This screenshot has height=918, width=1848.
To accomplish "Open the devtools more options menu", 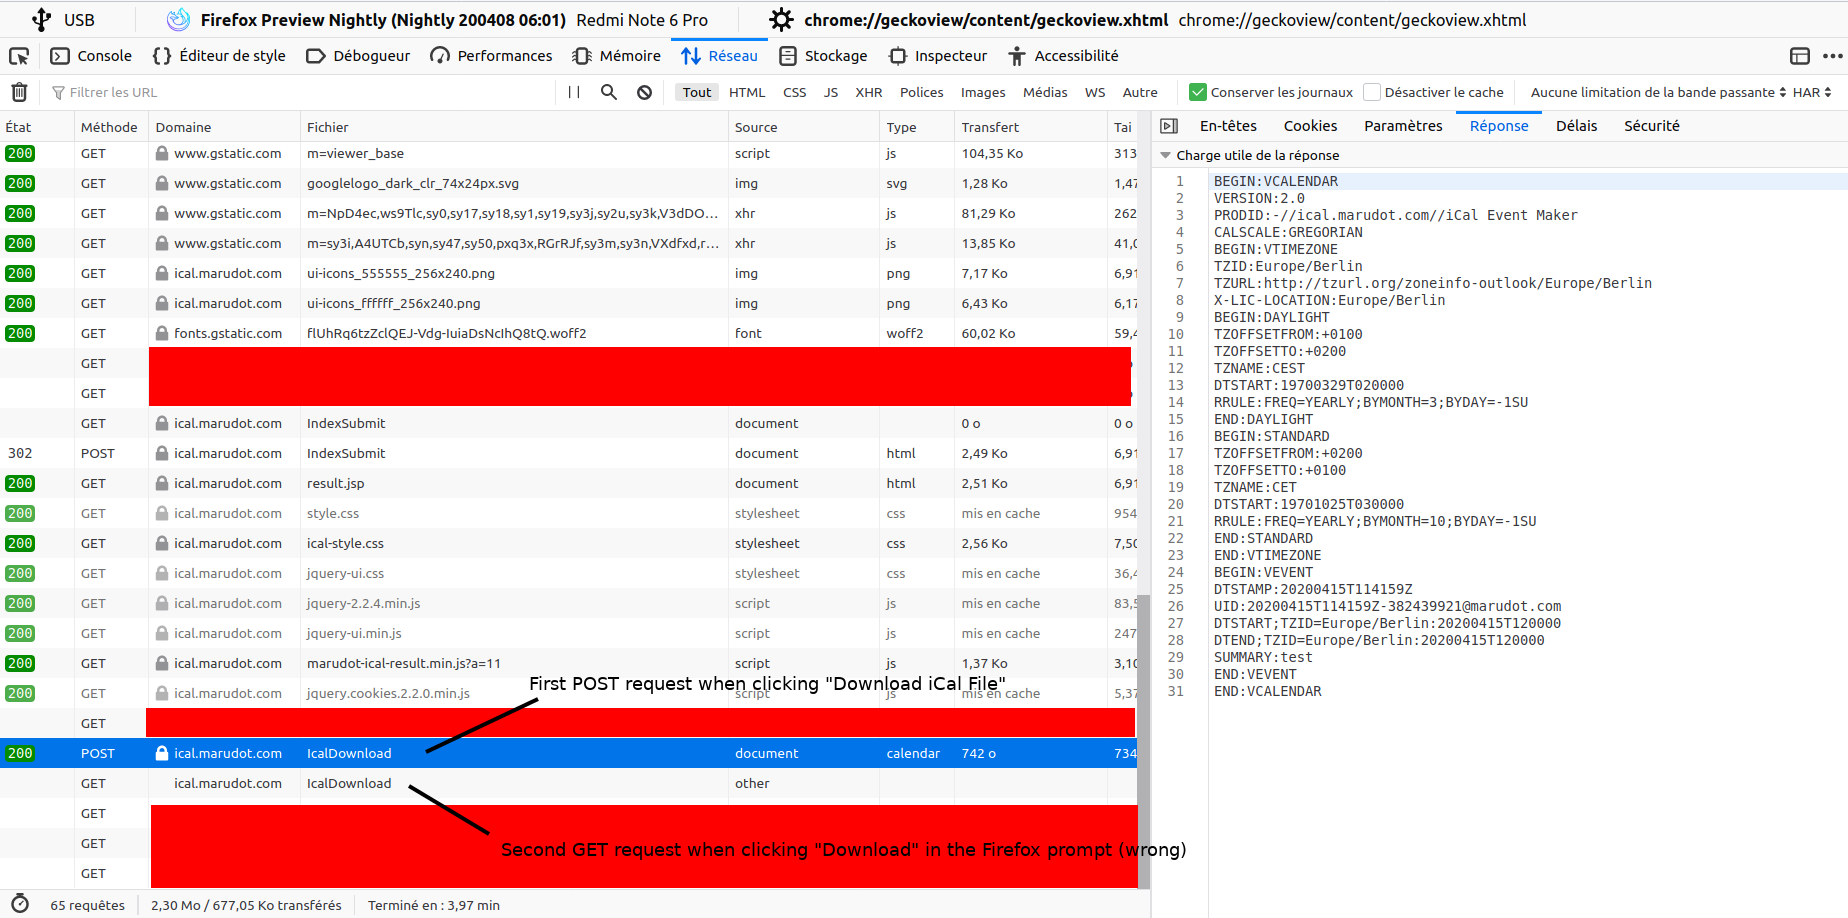I will pos(1832,56).
